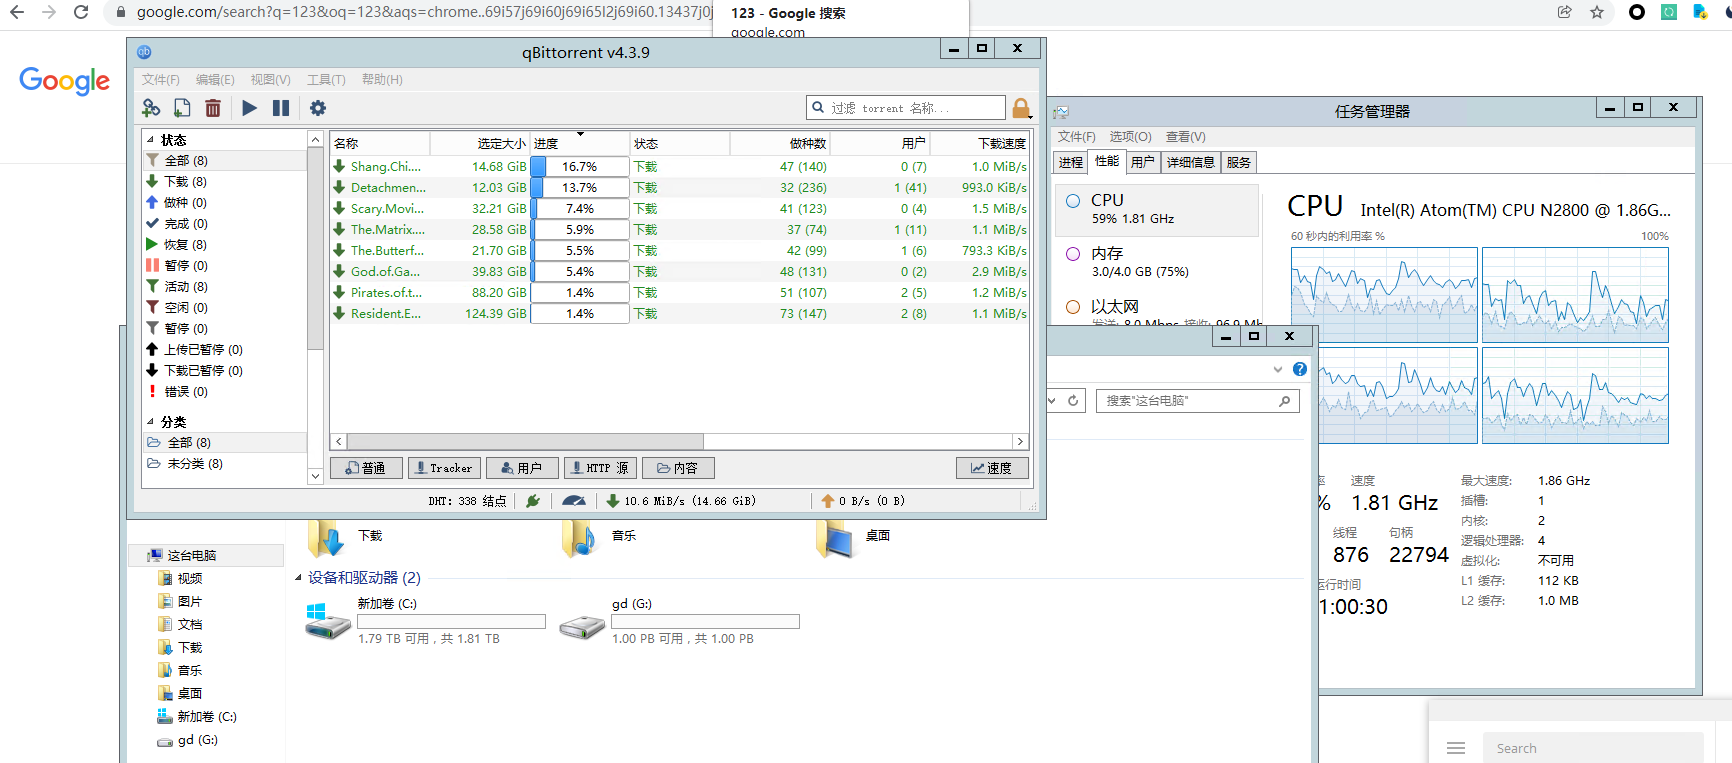Click the add torrent file icon
The image size is (1732, 763).
182,108
